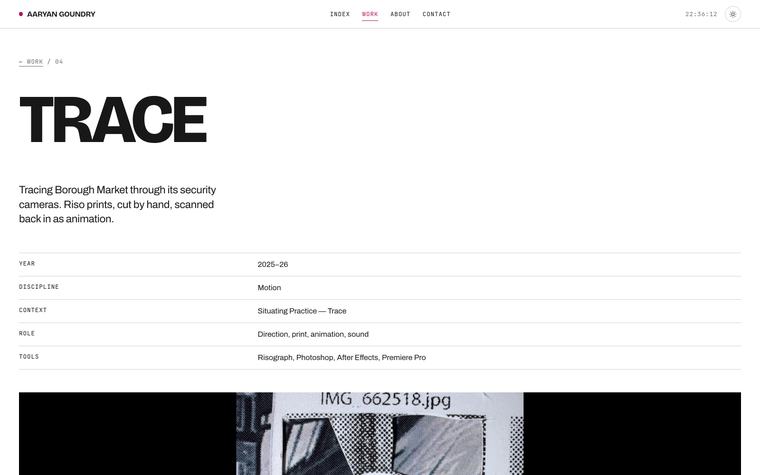760x475 pixels.
Task: Click the TOOLS row label
Action: [x=29, y=357]
